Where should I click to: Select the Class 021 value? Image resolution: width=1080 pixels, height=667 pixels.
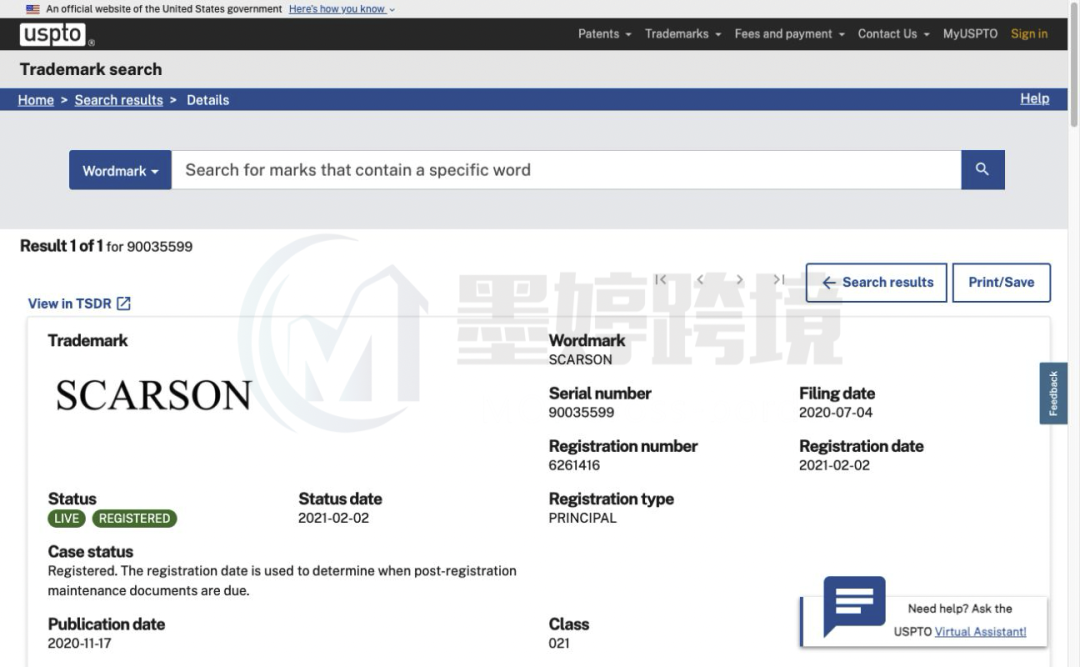coord(559,643)
